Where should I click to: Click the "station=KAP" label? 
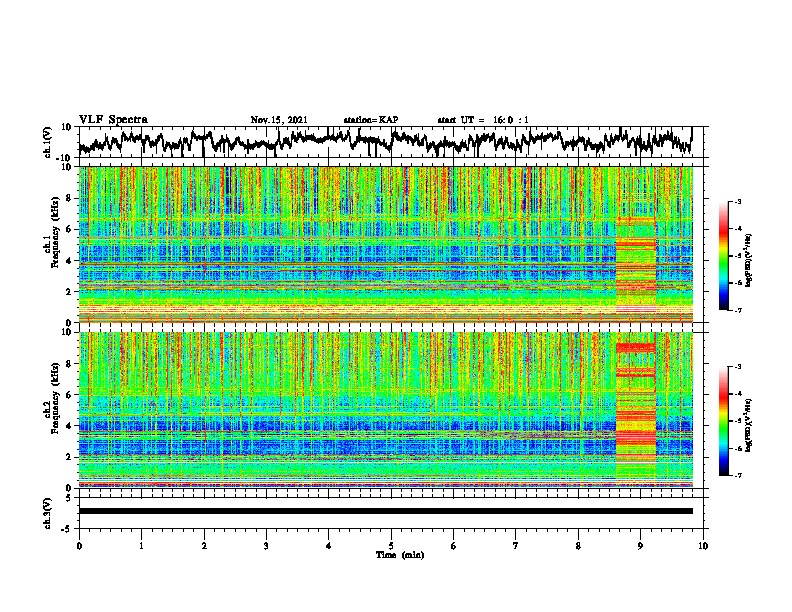click(x=371, y=120)
